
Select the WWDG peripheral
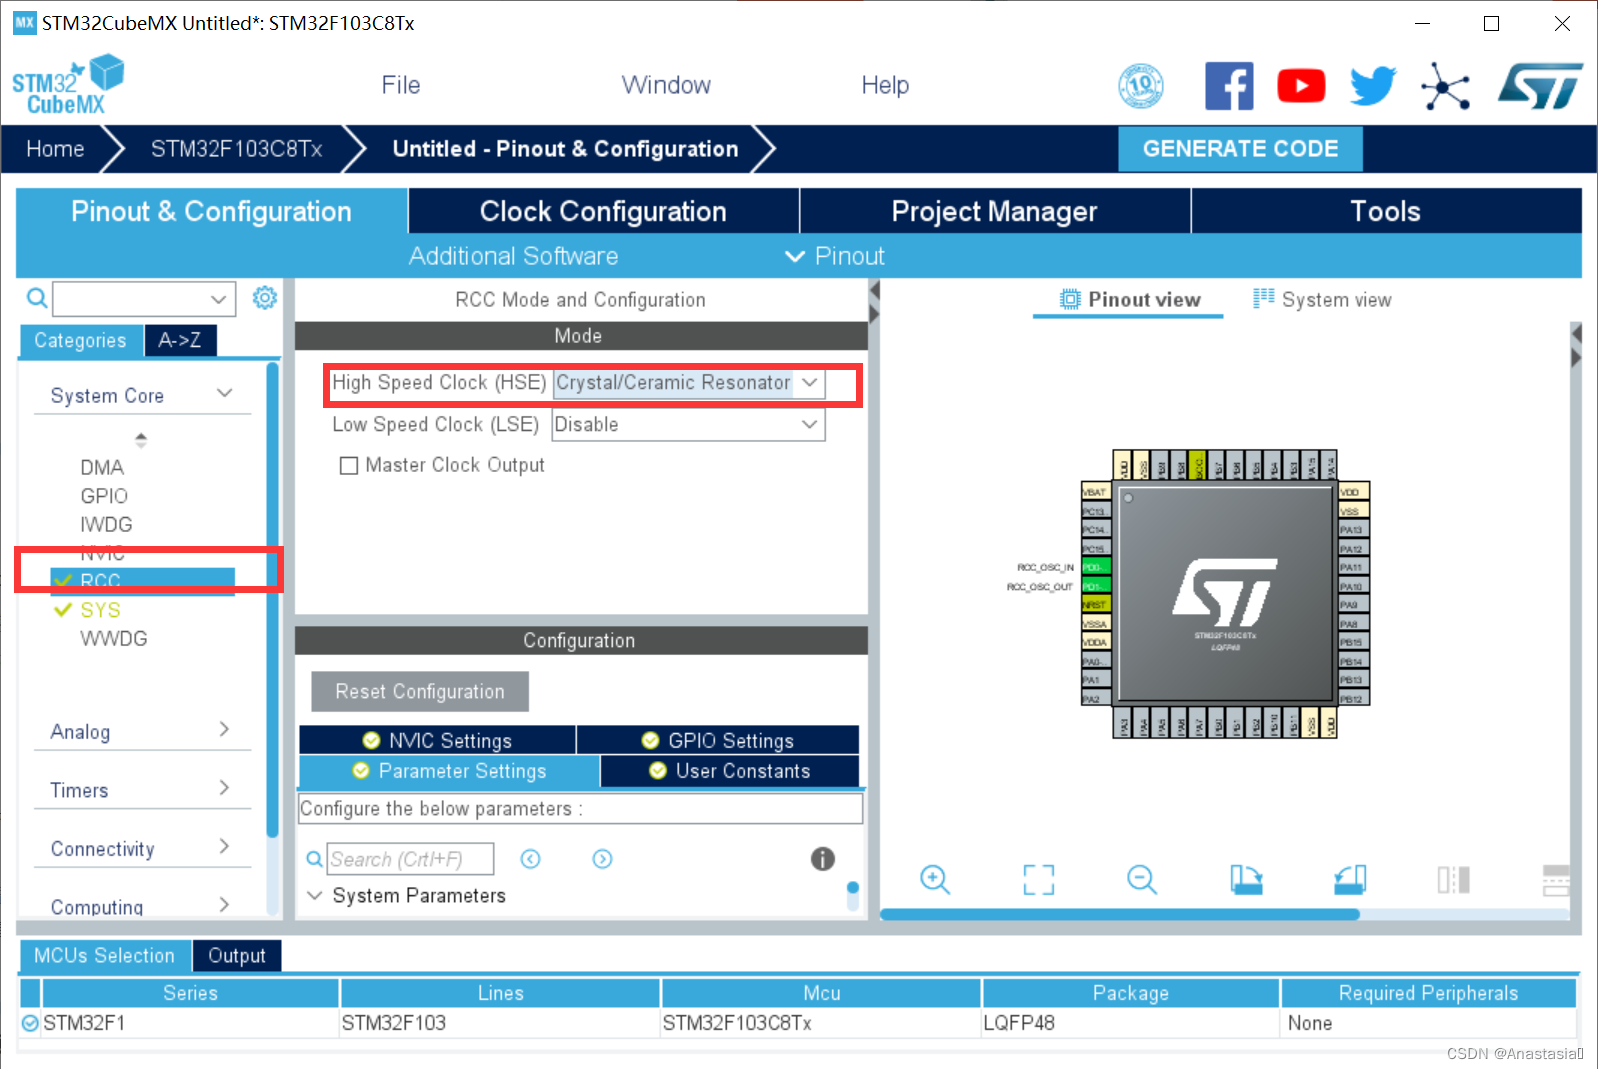click(x=114, y=639)
